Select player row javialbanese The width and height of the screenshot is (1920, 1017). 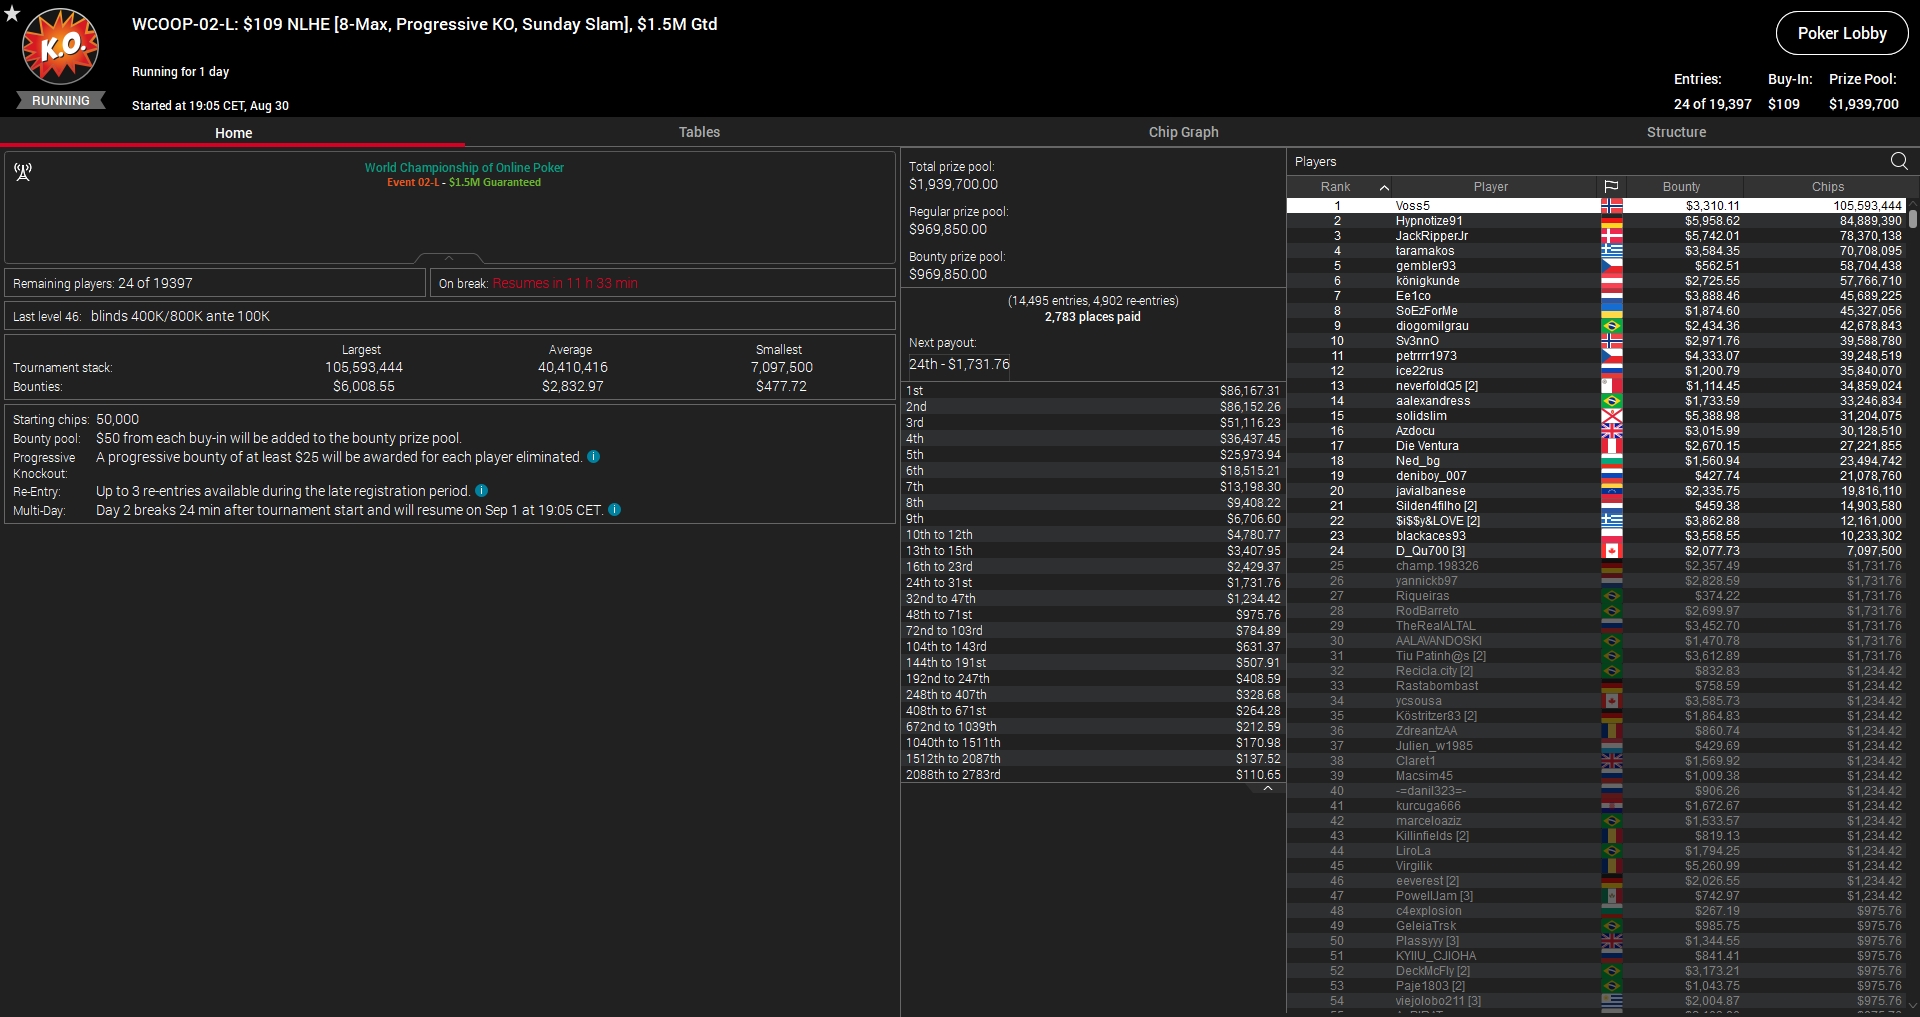[x=1596, y=491]
